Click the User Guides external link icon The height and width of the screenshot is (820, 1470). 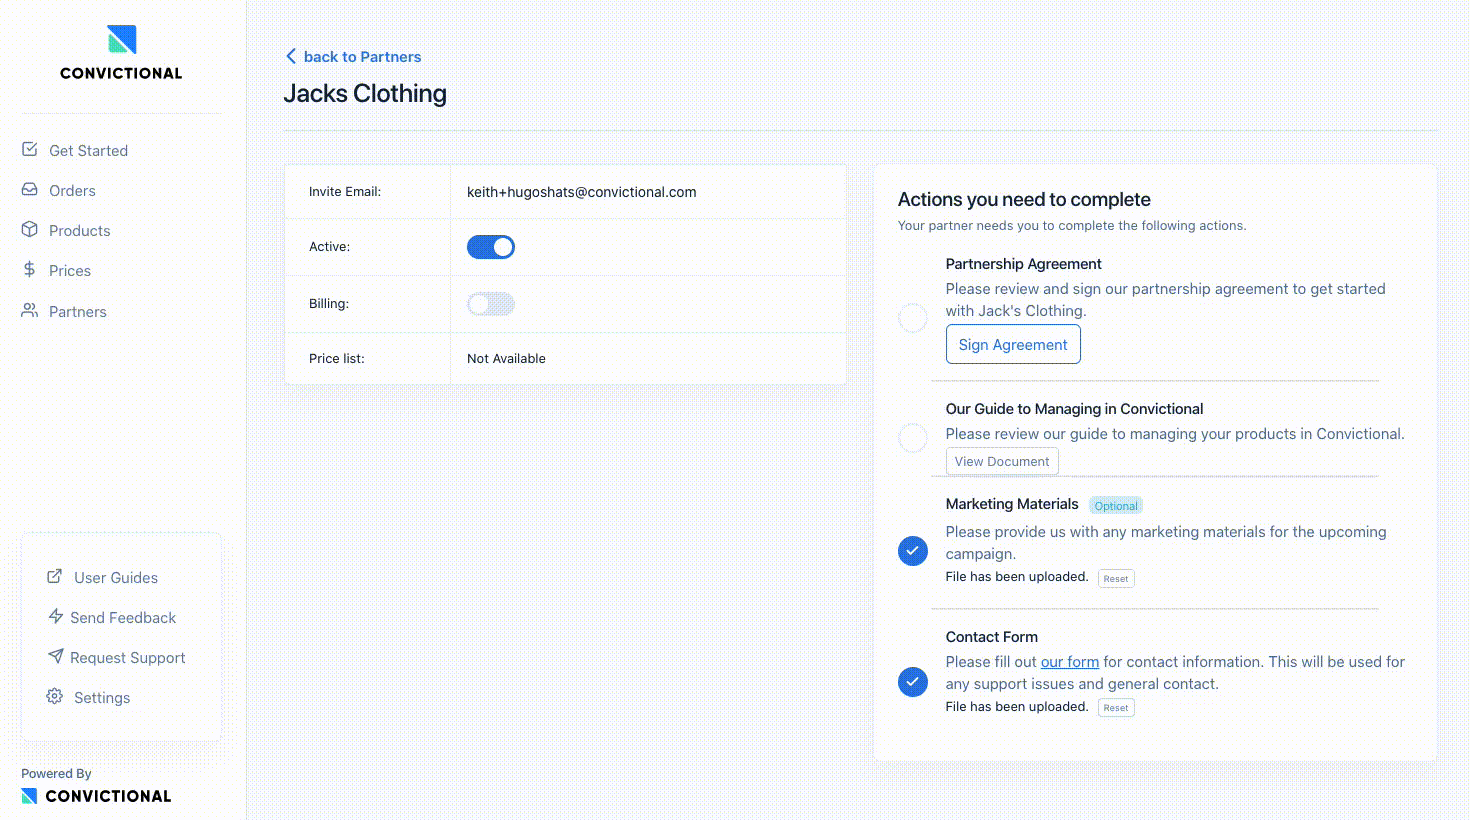tap(55, 576)
